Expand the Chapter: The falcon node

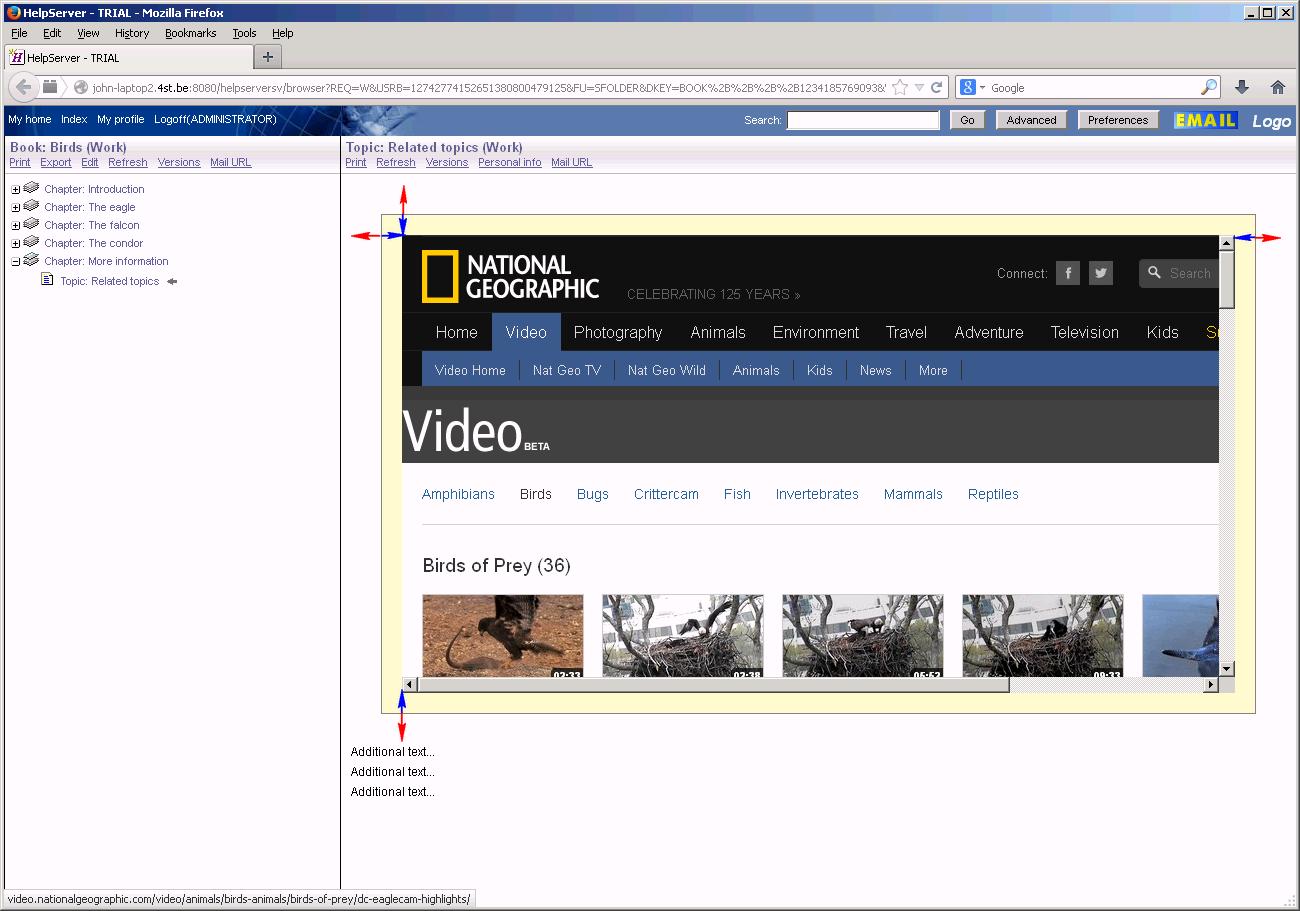(x=16, y=226)
